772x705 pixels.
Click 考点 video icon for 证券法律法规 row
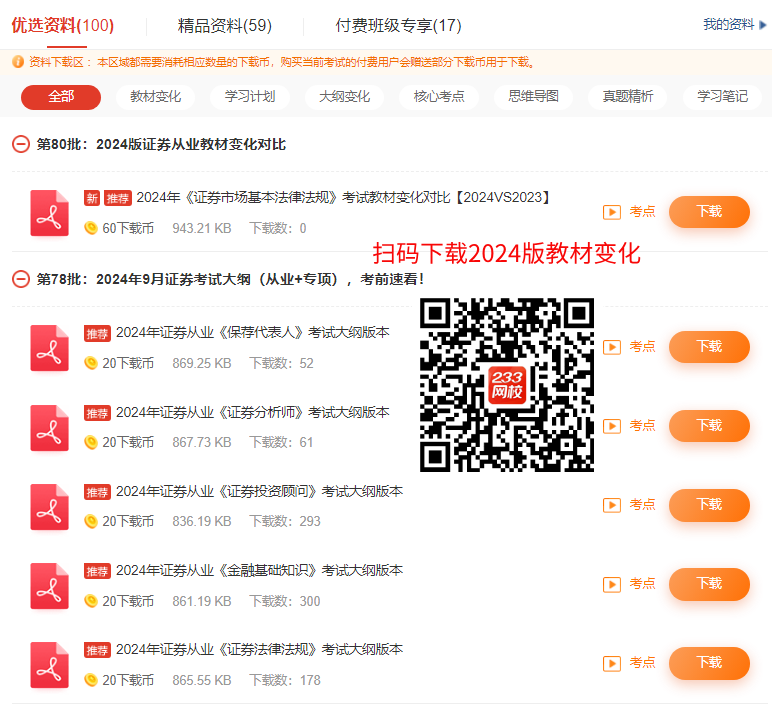click(612, 663)
